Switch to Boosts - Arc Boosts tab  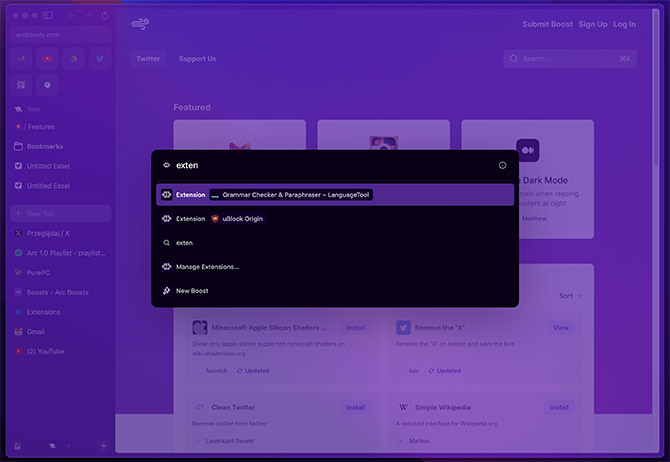coord(61,292)
